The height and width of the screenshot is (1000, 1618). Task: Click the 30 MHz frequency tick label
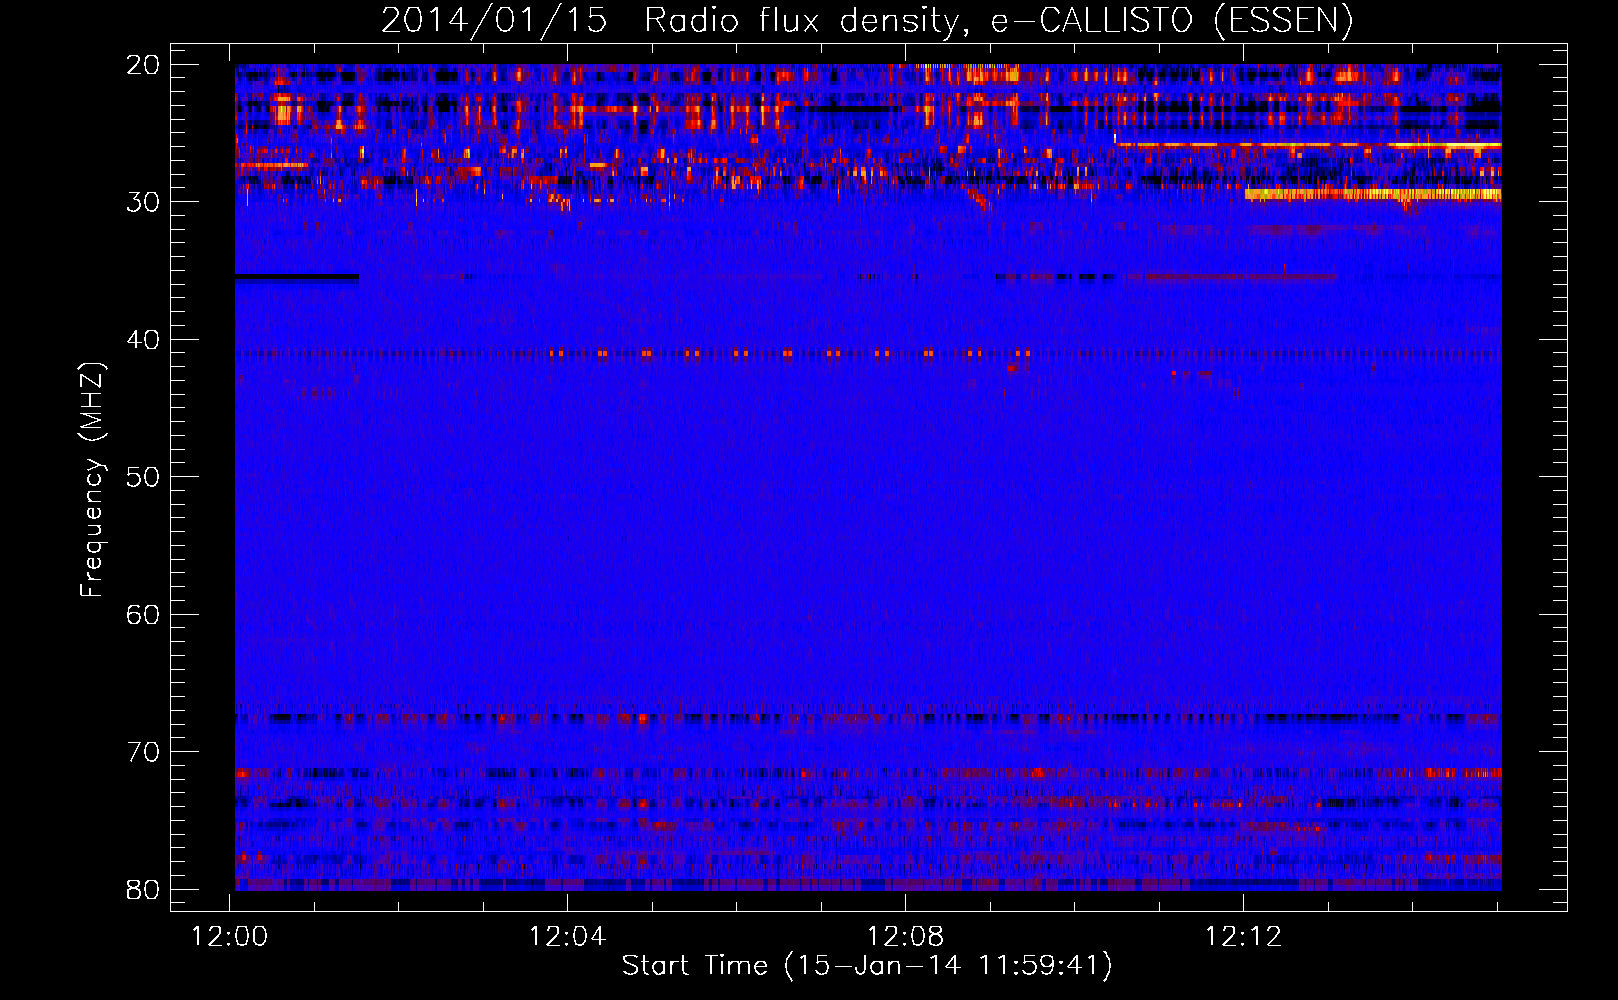coord(143,202)
